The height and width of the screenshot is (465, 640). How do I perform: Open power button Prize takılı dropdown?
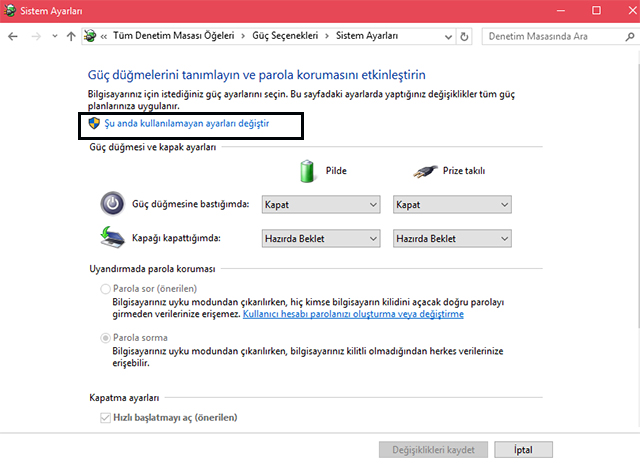452,205
